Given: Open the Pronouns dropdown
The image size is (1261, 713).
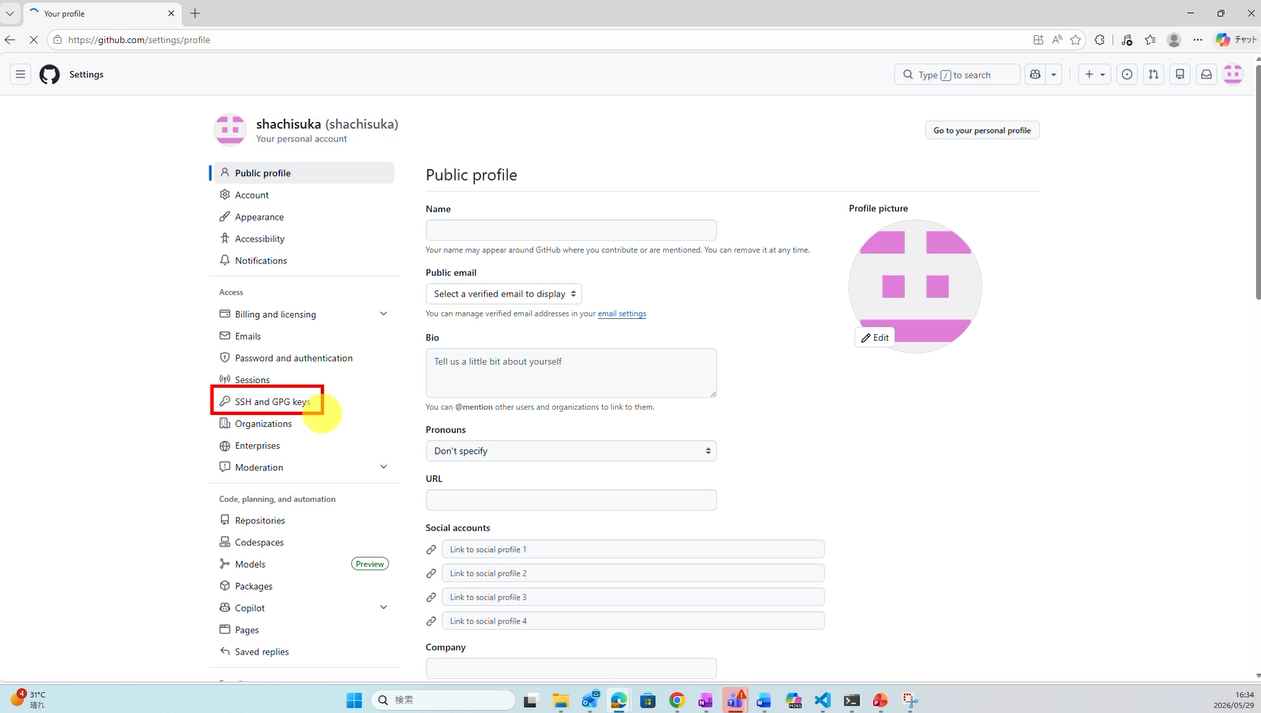Looking at the screenshot, I should tap(571, 451).
